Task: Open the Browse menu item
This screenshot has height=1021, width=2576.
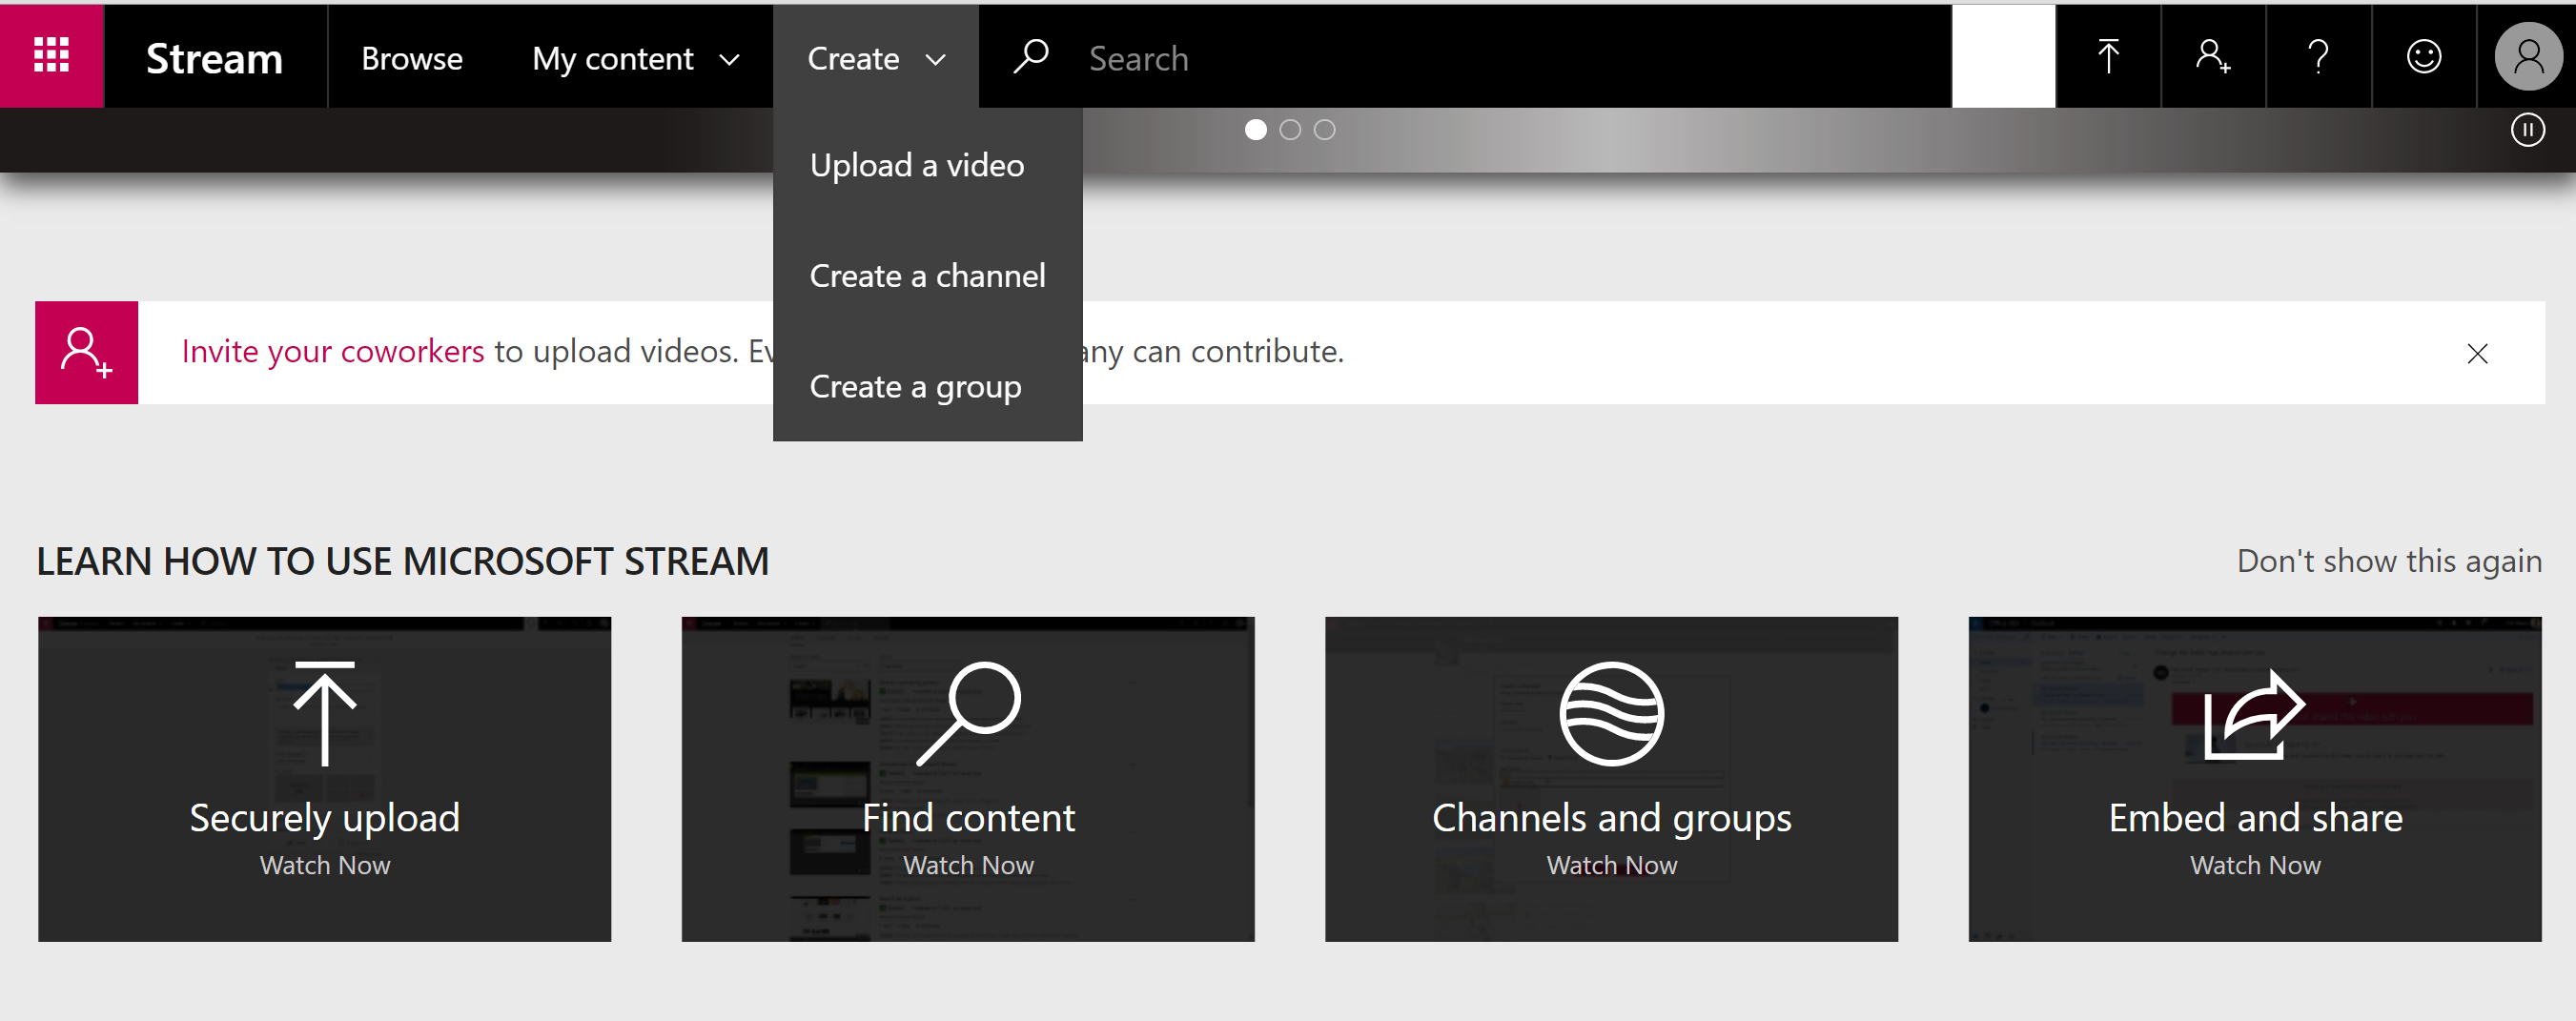Action: click(412, 58)
